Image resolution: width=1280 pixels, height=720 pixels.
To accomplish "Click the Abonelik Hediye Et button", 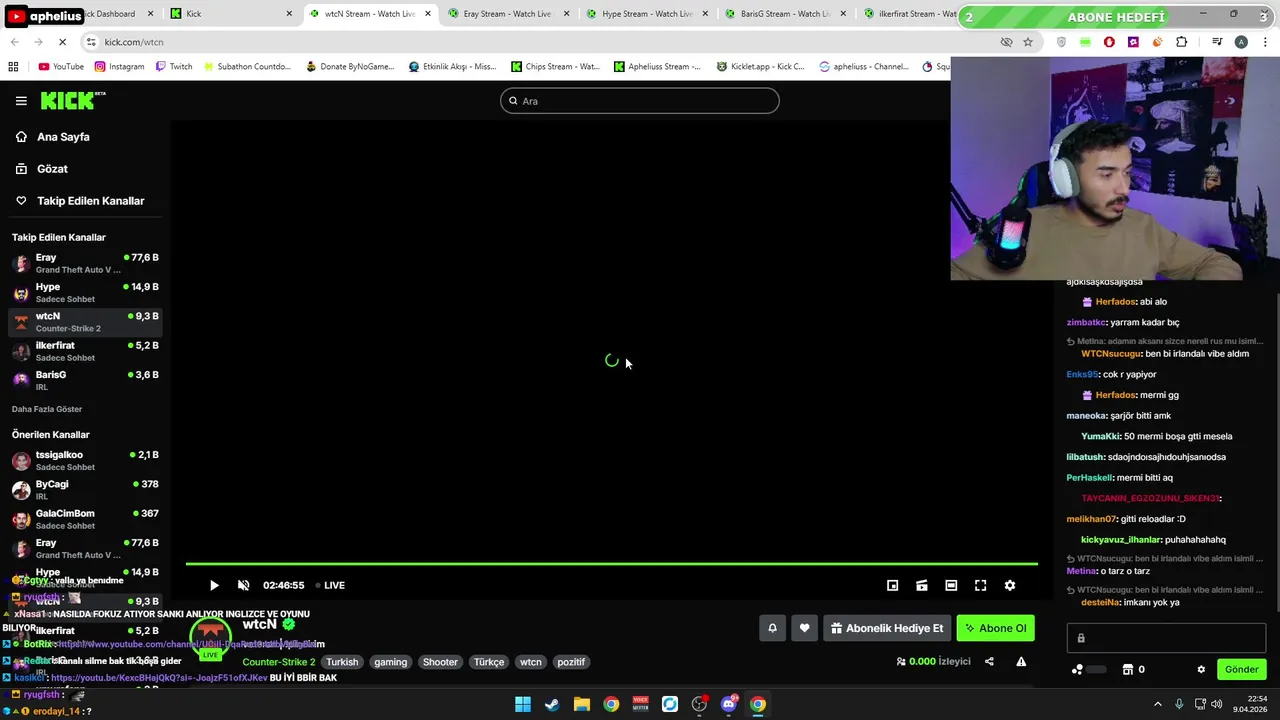I will 887,628.
